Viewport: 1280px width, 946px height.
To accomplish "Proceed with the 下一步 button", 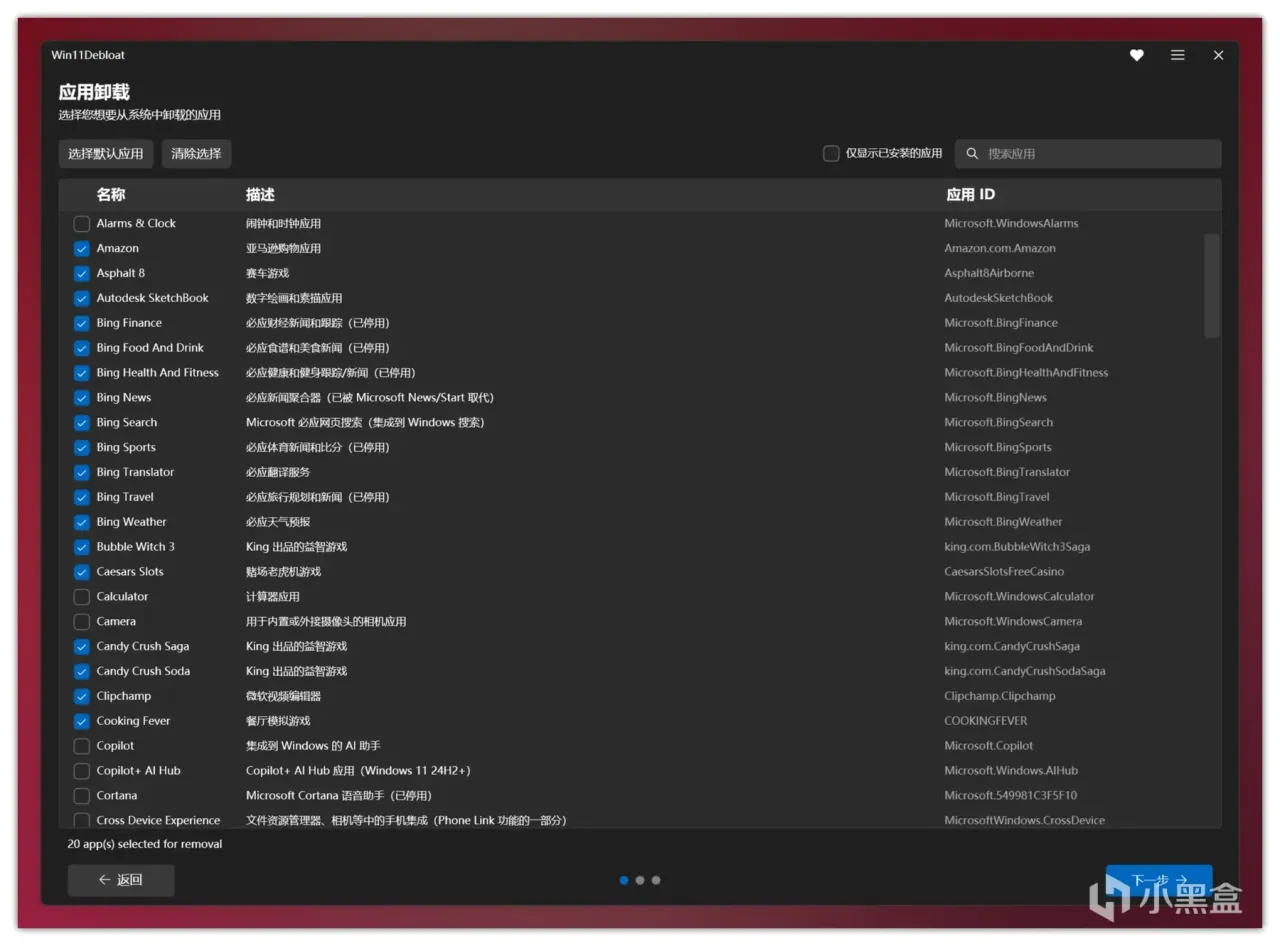I will pos(1159,880).
